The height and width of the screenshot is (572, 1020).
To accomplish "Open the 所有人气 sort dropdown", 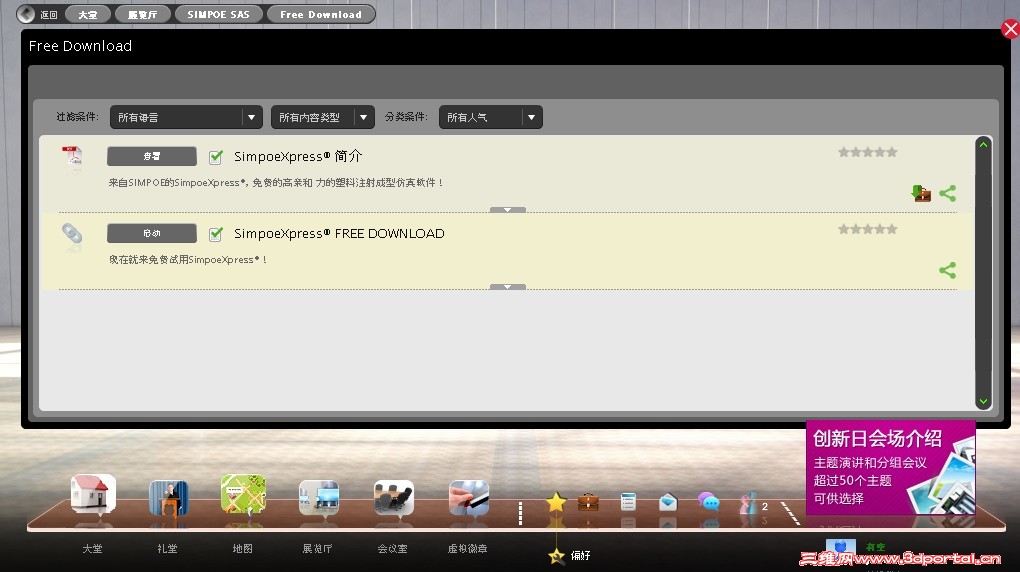I will (x=490, y=117).
